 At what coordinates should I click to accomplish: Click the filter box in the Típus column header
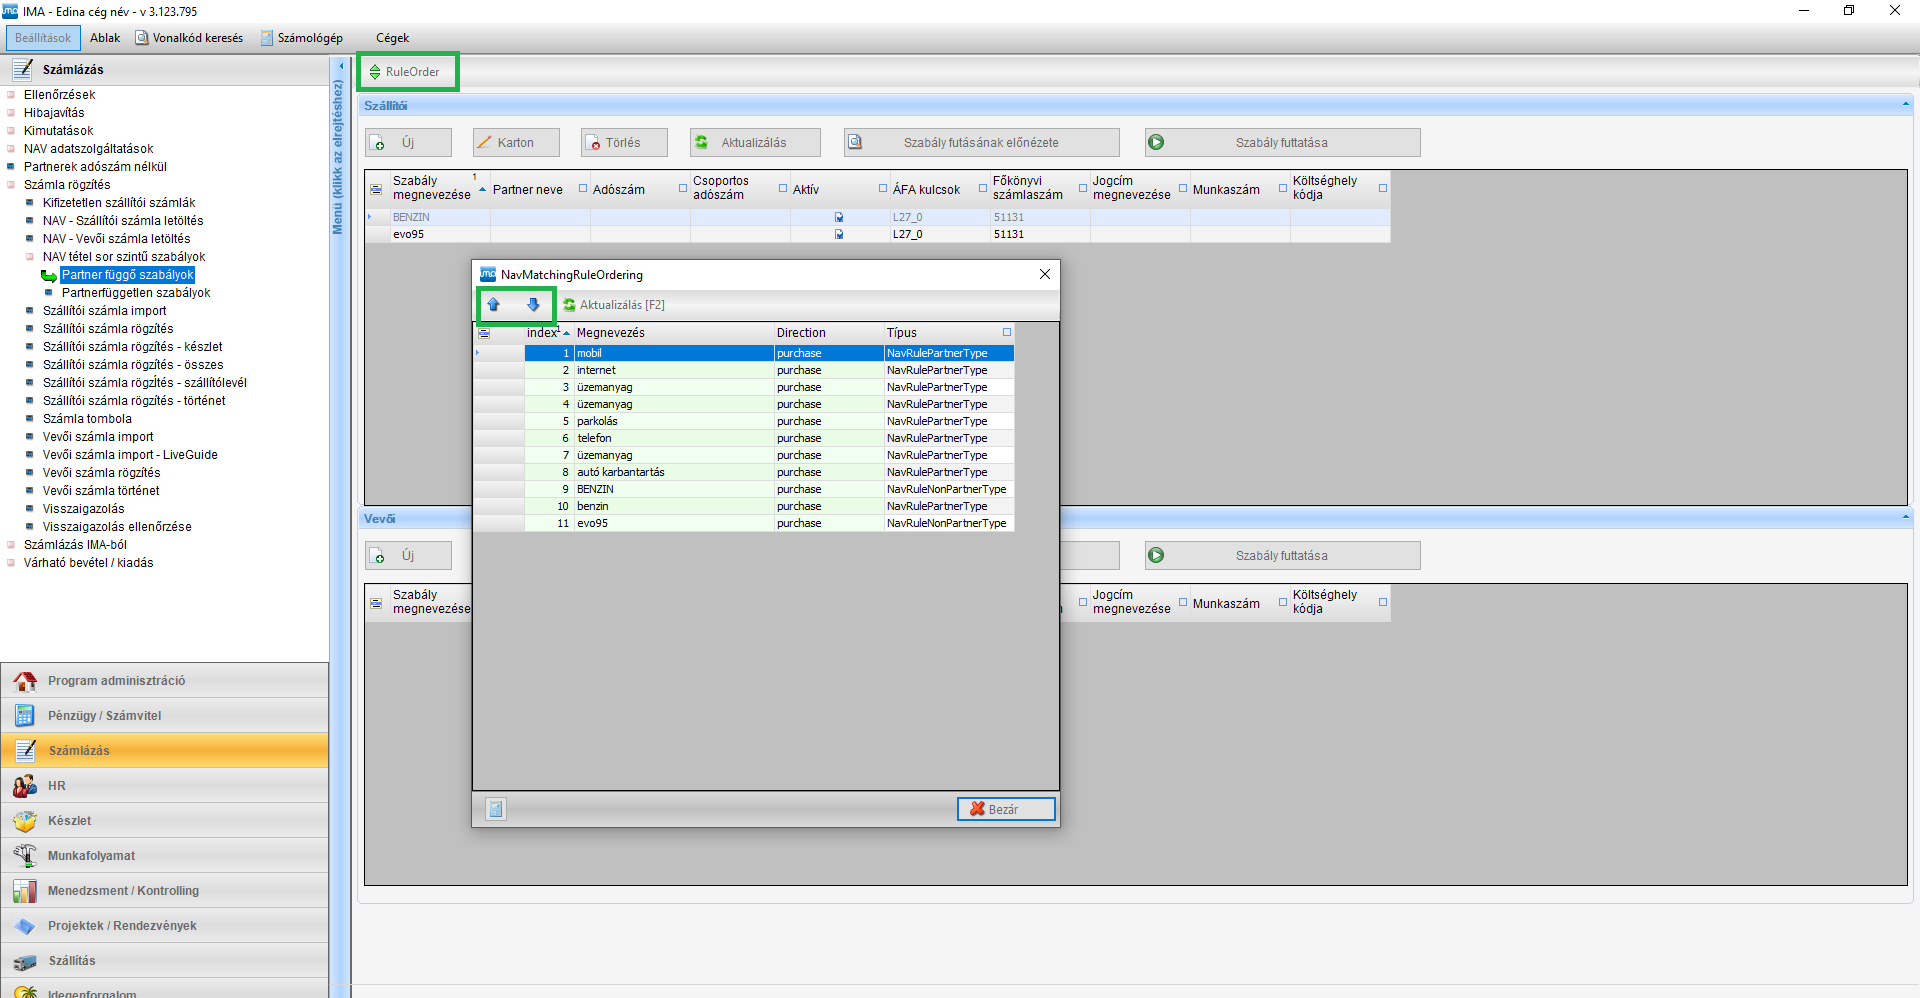click(x=1006, y=332)
